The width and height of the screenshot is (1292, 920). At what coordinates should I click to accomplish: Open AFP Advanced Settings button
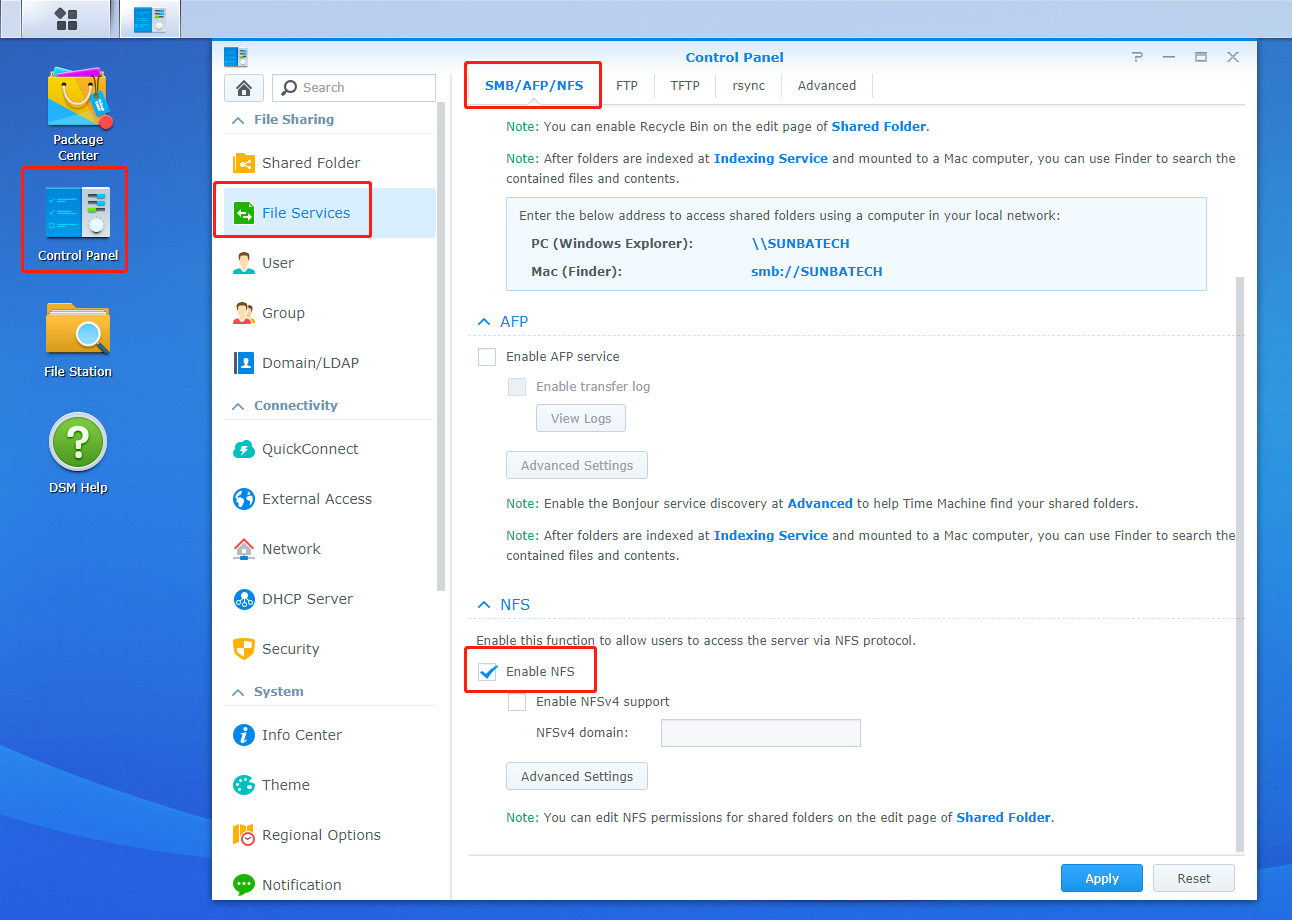(577, 465)
